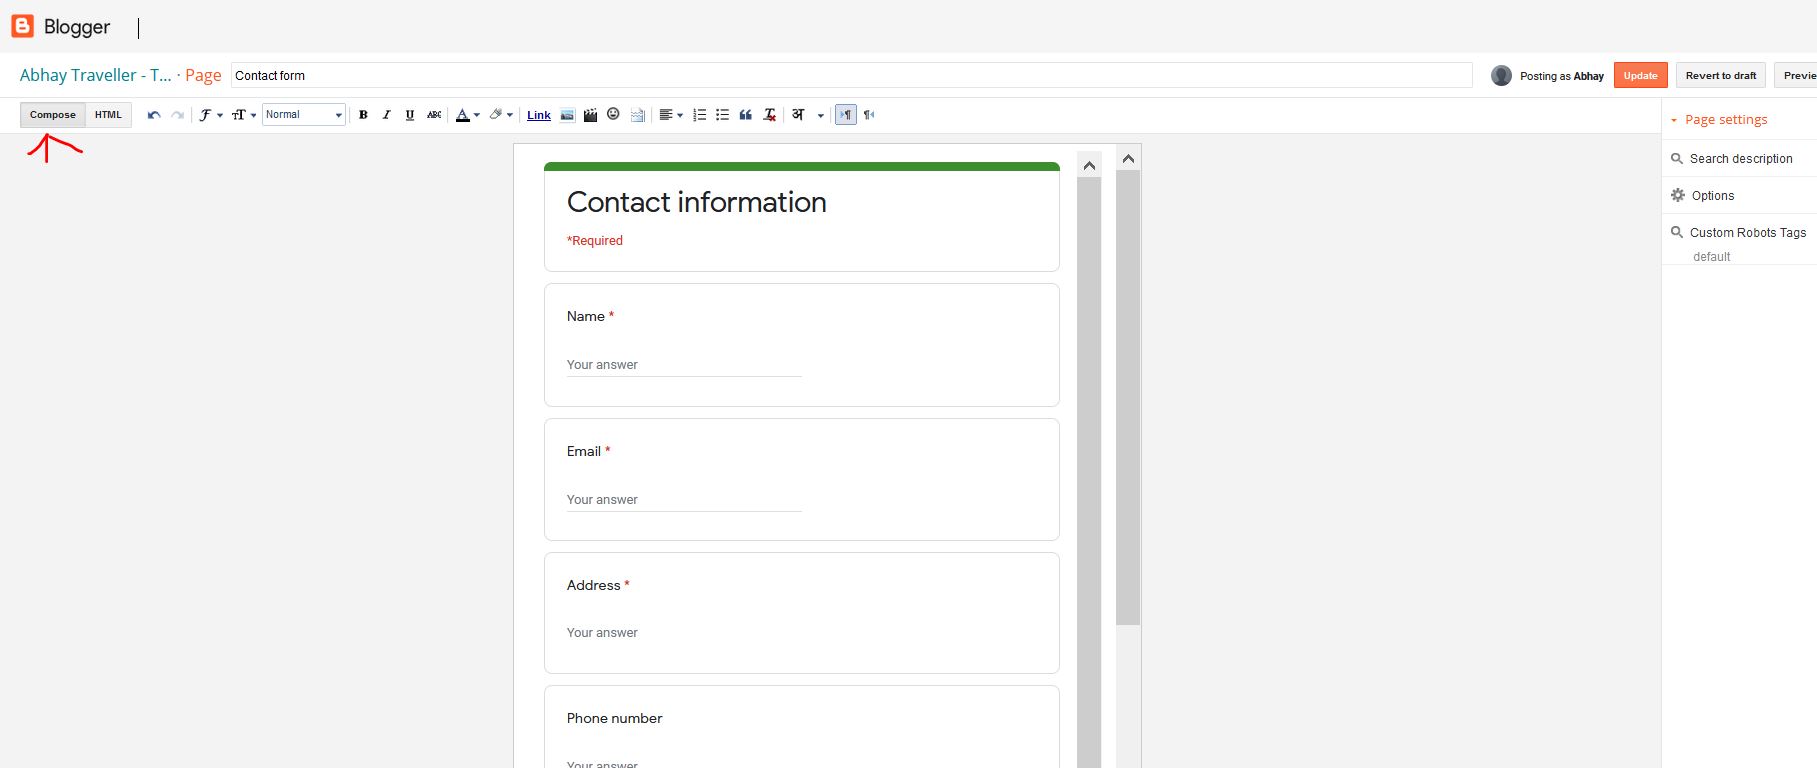
Task: Insert a video with clapperboard icon
Action: [590, 115]
